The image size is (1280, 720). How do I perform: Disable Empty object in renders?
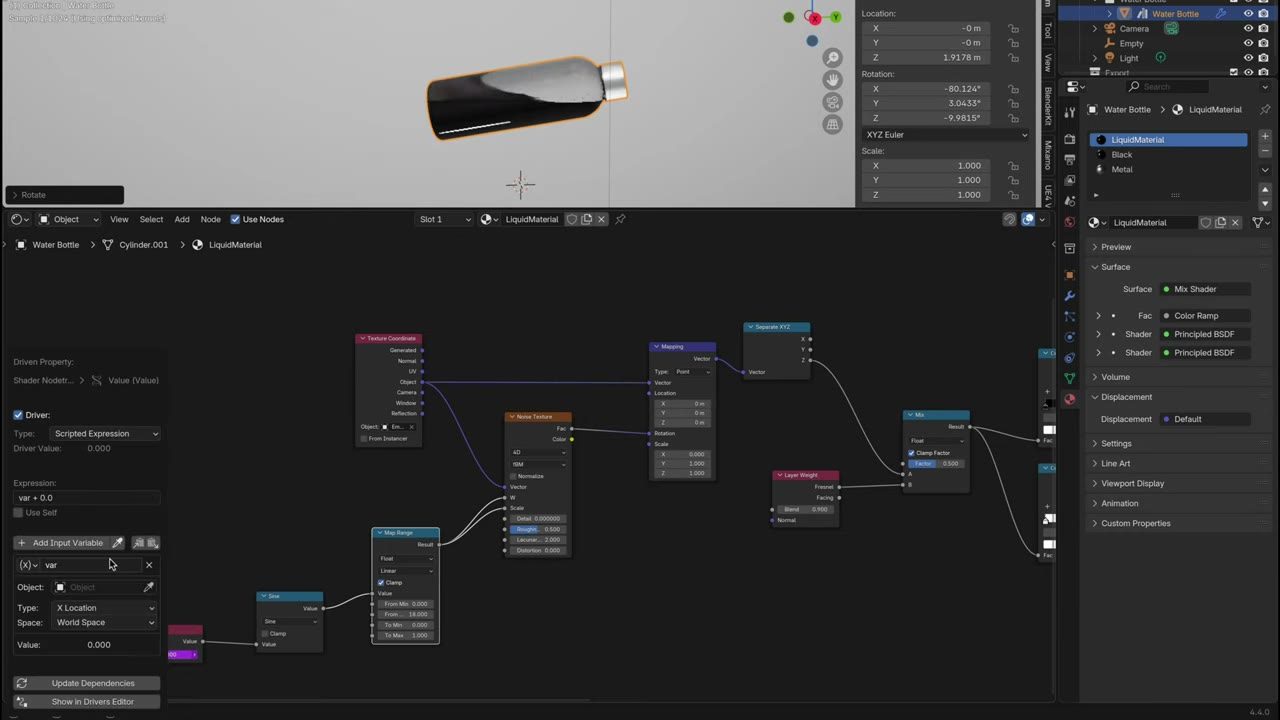click(x=1264, y=44)
